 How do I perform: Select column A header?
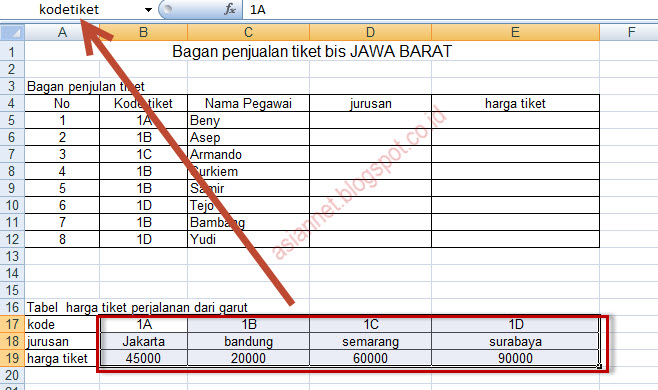[62, 32]
